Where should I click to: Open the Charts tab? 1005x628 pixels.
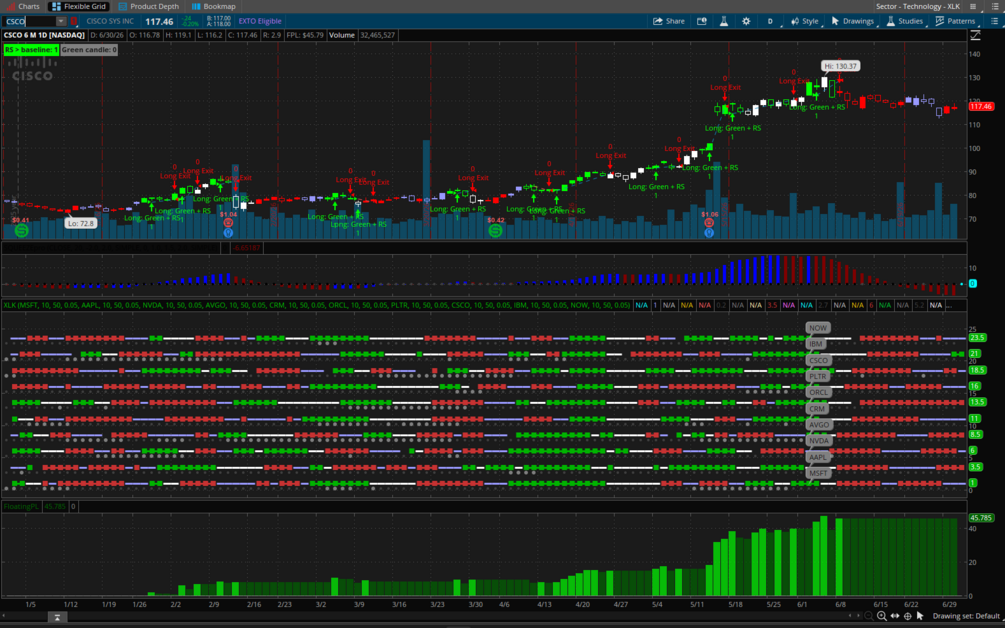[22, 6]
